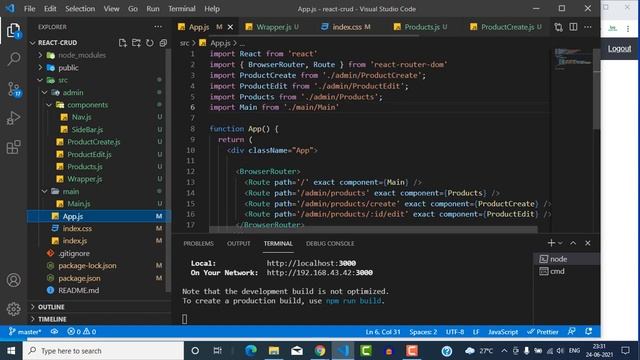Refresh the Explorer file tree
This screenshot has height=360, width=640.
[x=150, y=43]
